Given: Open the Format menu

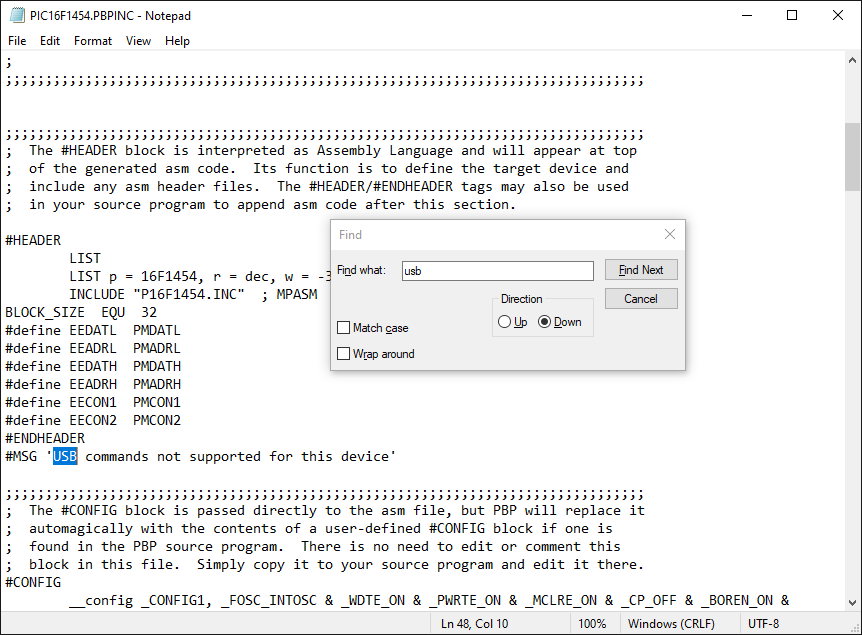Looking at the screenshot, I should tap(93, 41).
